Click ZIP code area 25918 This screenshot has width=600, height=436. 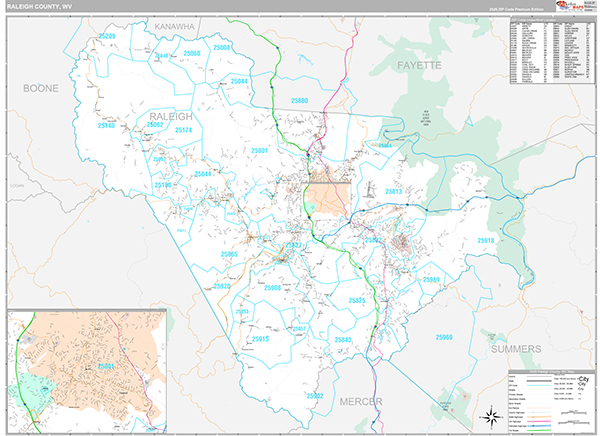point(485,240)
